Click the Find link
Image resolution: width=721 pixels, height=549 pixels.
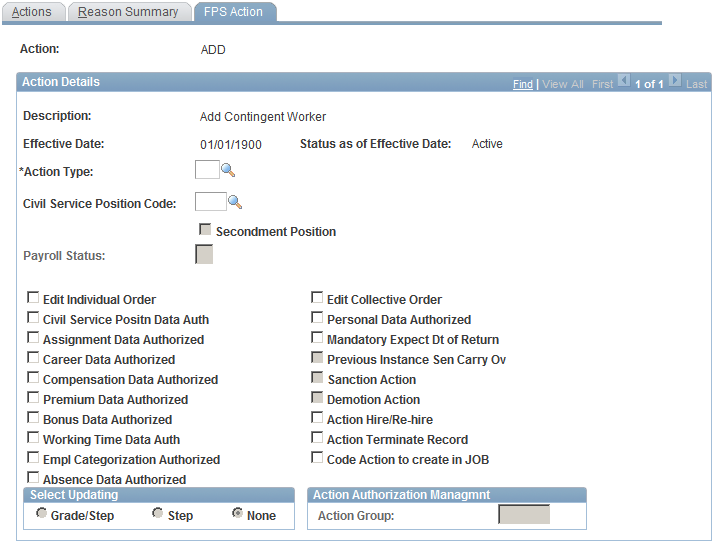(x=523, y=84)
